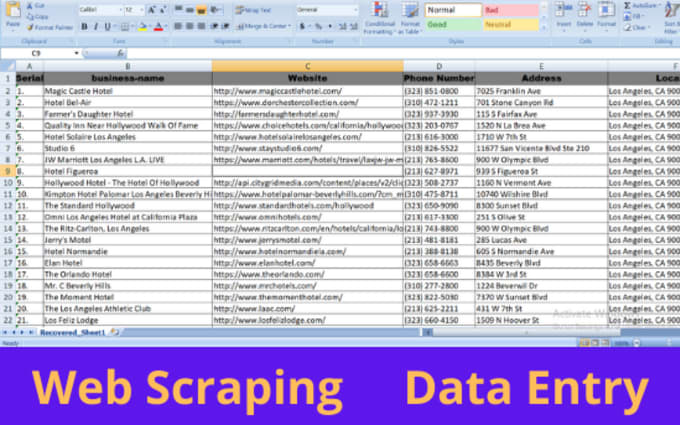Apply the Bad red cell style
The width and height of the screenshot is (680, 425).
[x=511, y=10]
